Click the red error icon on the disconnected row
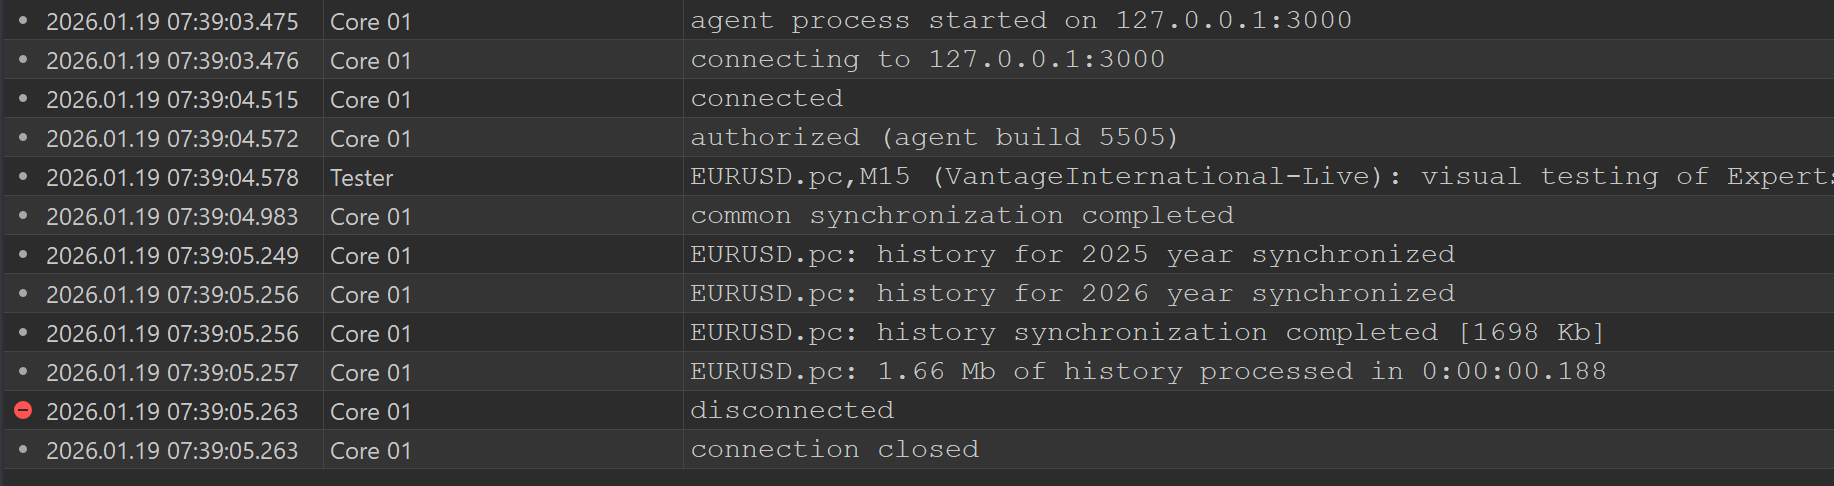The width and height of the screenshot is (1834, 486). [23, 410]
